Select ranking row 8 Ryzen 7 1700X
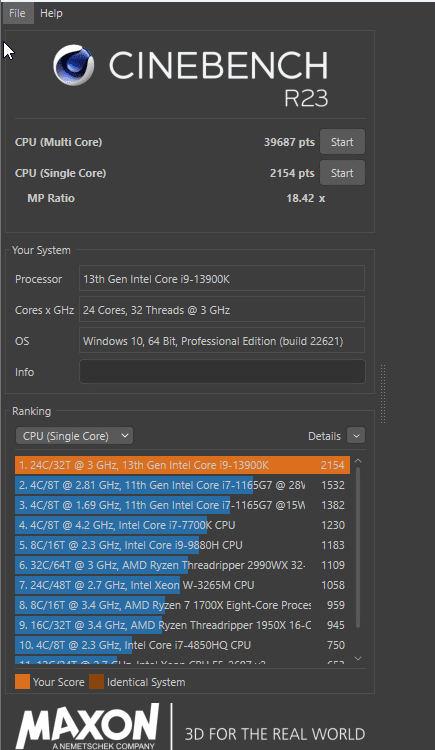The width and height of the screenshot is (435, 750). [x=182, y=605]
